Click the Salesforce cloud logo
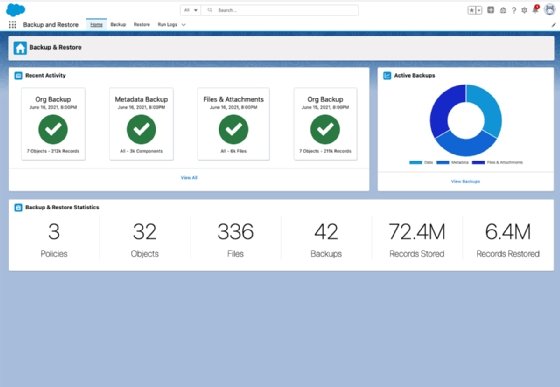 point(16,10)
